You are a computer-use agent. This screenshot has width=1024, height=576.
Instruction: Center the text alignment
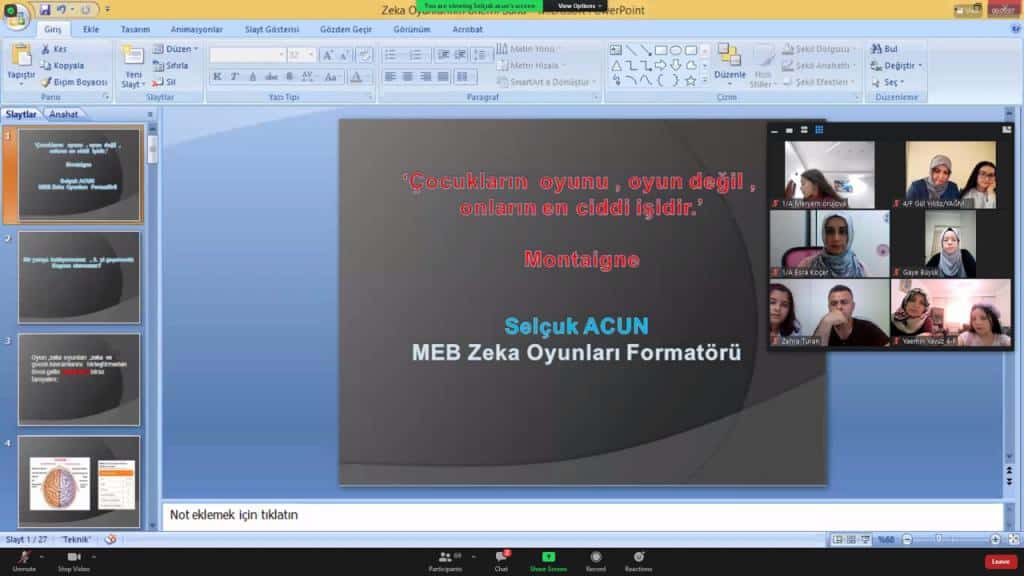(408, 77)
